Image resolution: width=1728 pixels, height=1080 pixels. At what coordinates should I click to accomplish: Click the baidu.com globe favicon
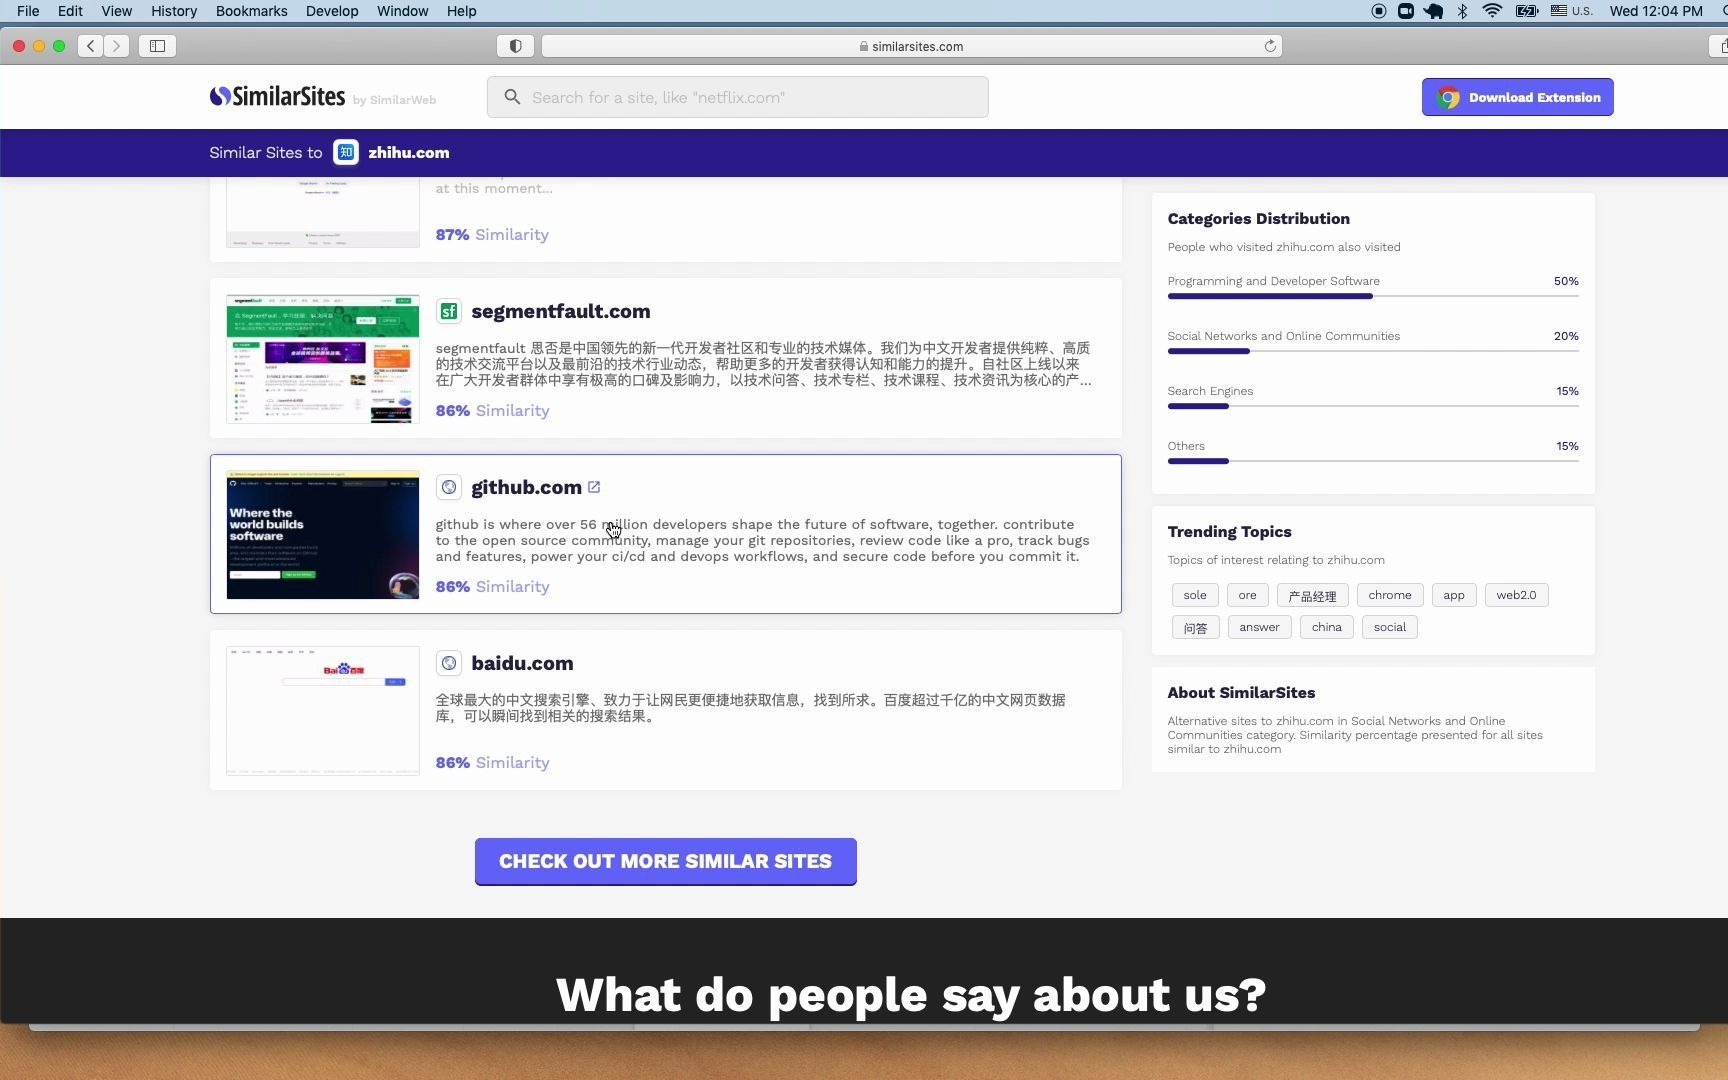(x=449, y=663)
